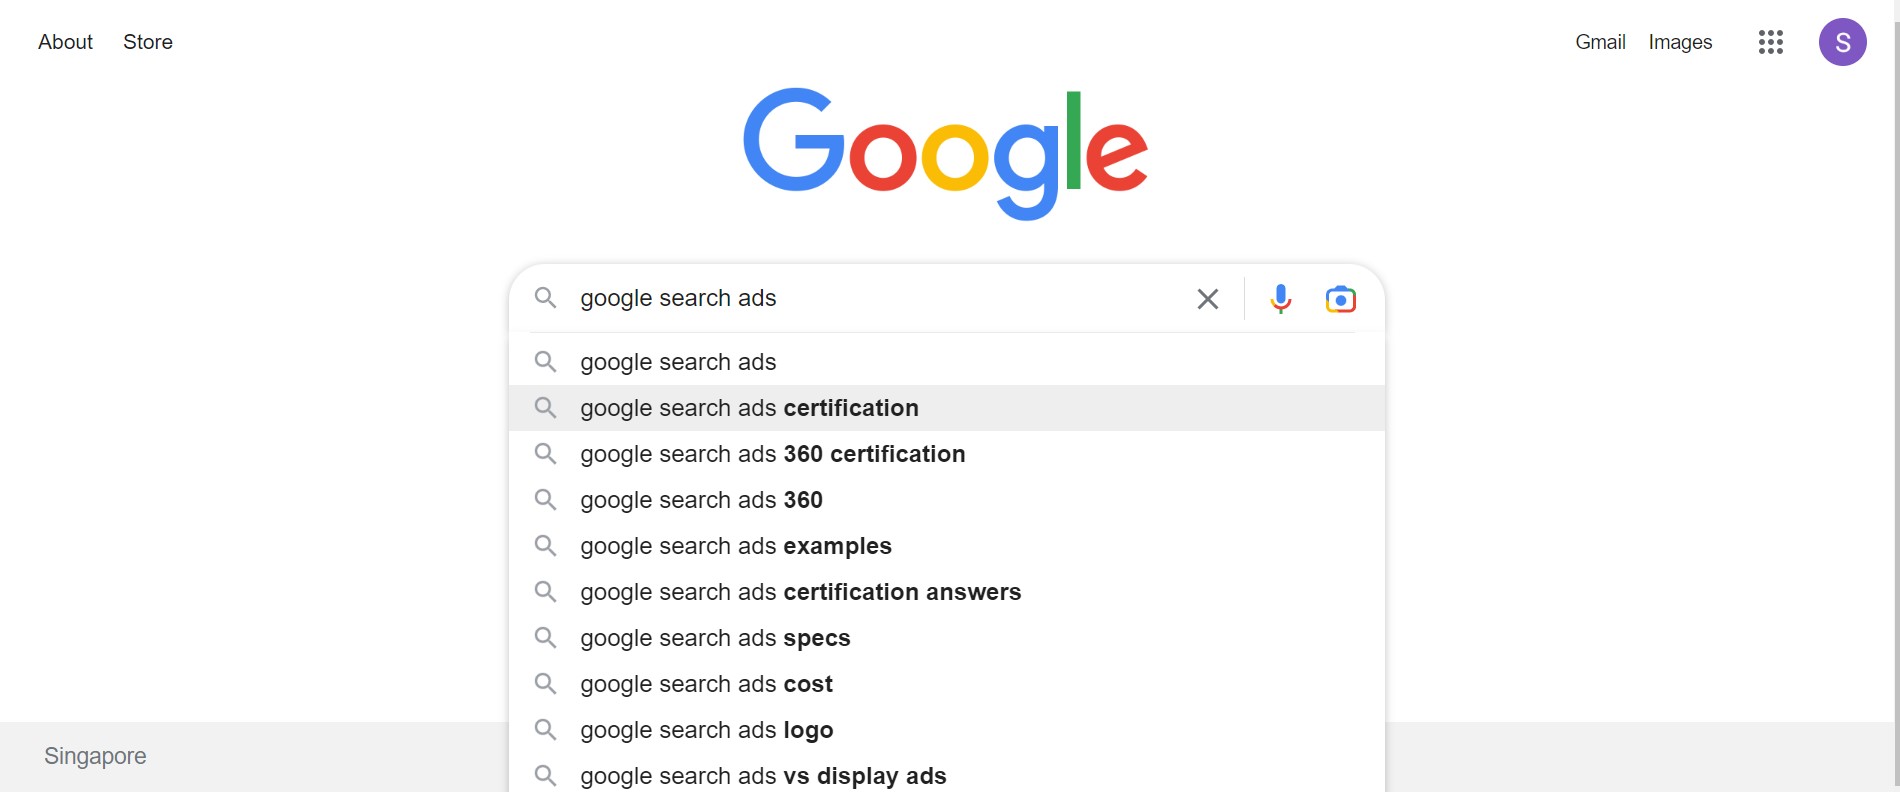Select the 'google search ads cost' suggestion
This screenshot has height=792, width=1900.
click(947, 684)
